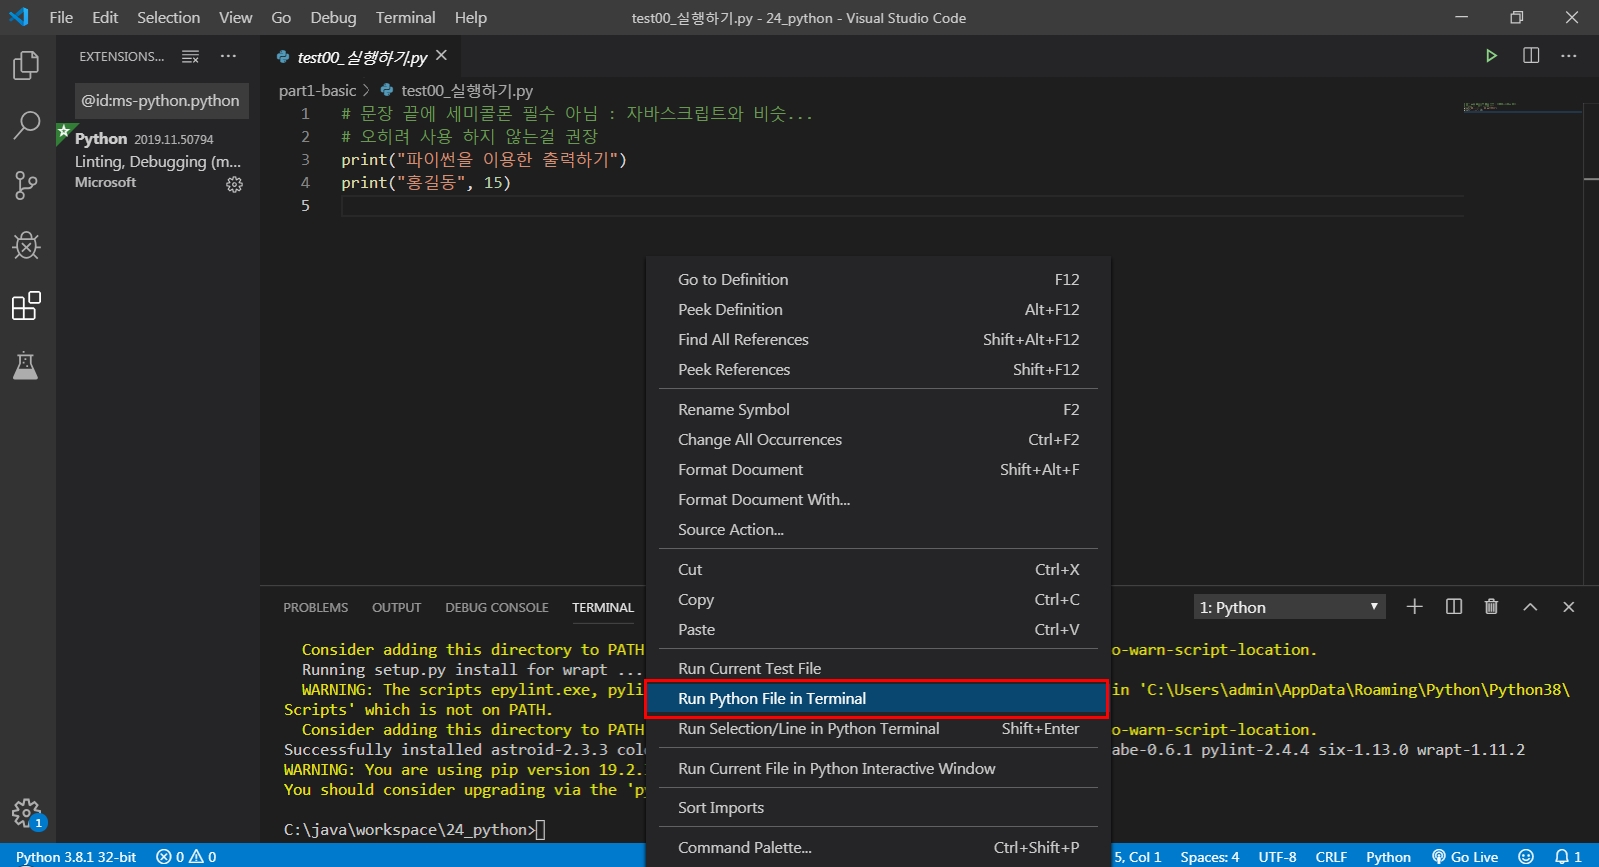
Task: Click the Python extension manage gear
Action: pos(234,184)
